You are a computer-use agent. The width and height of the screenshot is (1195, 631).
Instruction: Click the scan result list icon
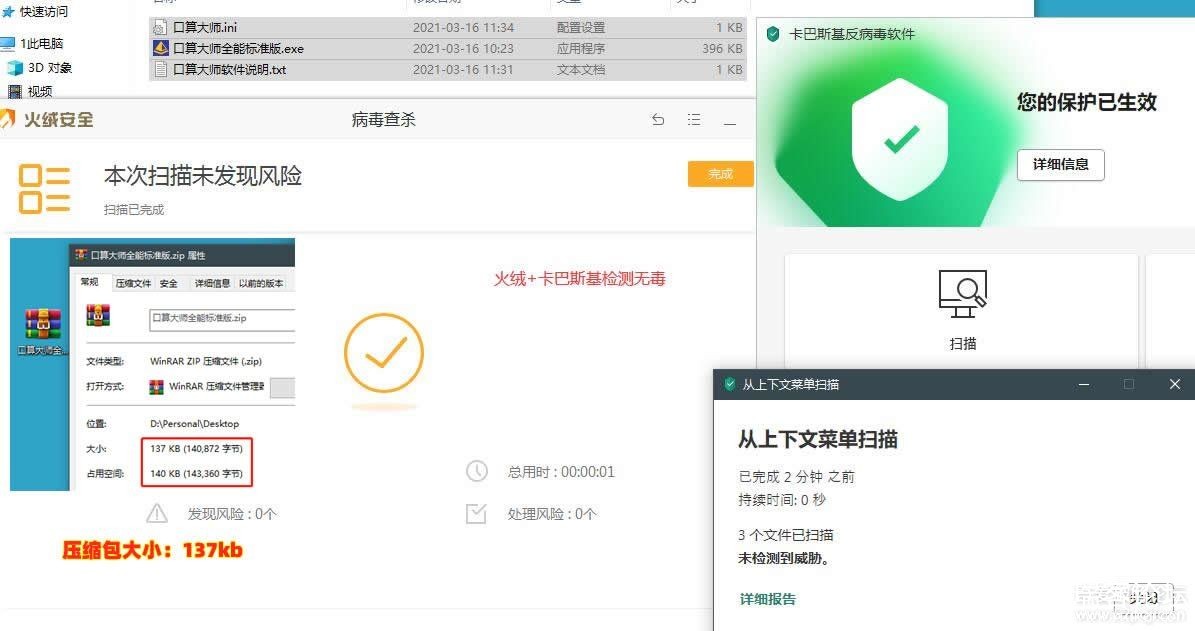(x=44, y=188)
